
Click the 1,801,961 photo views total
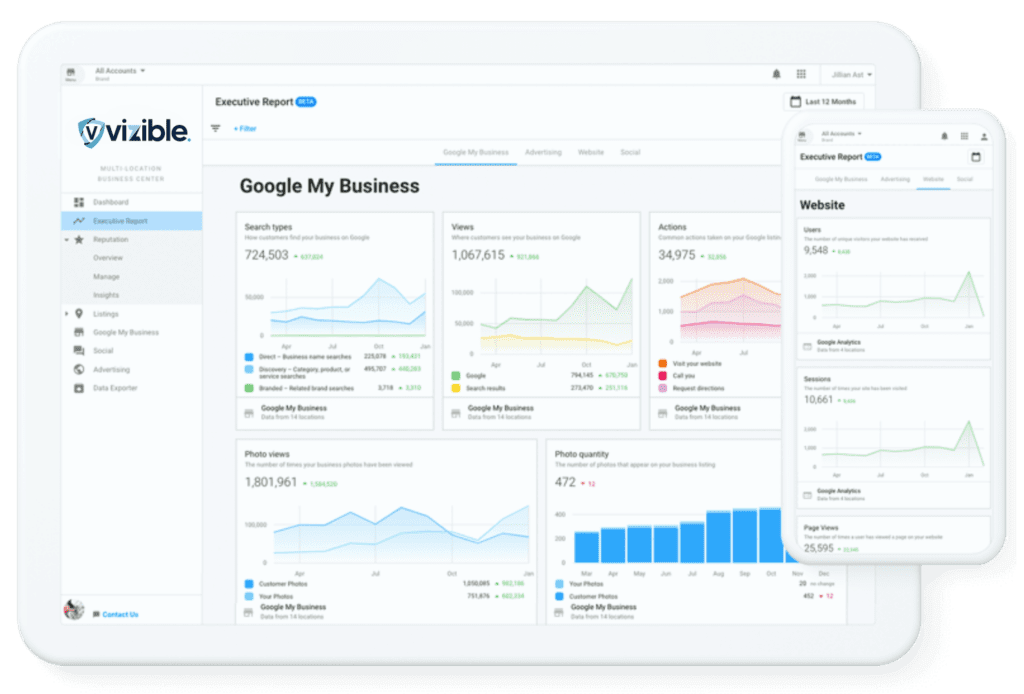[x=271, y=482]
